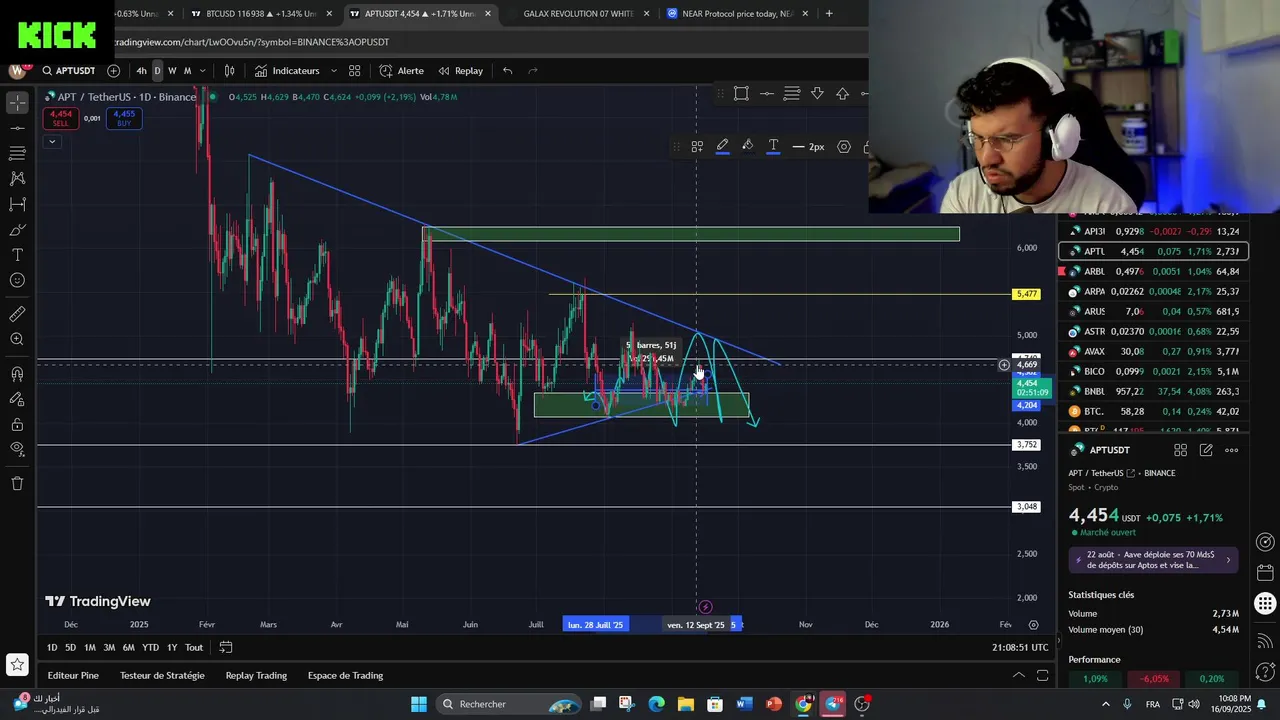Viewport: 1280px width, 720px height.
Task: Select the BNBL watchlist row
Action: 1154,391
